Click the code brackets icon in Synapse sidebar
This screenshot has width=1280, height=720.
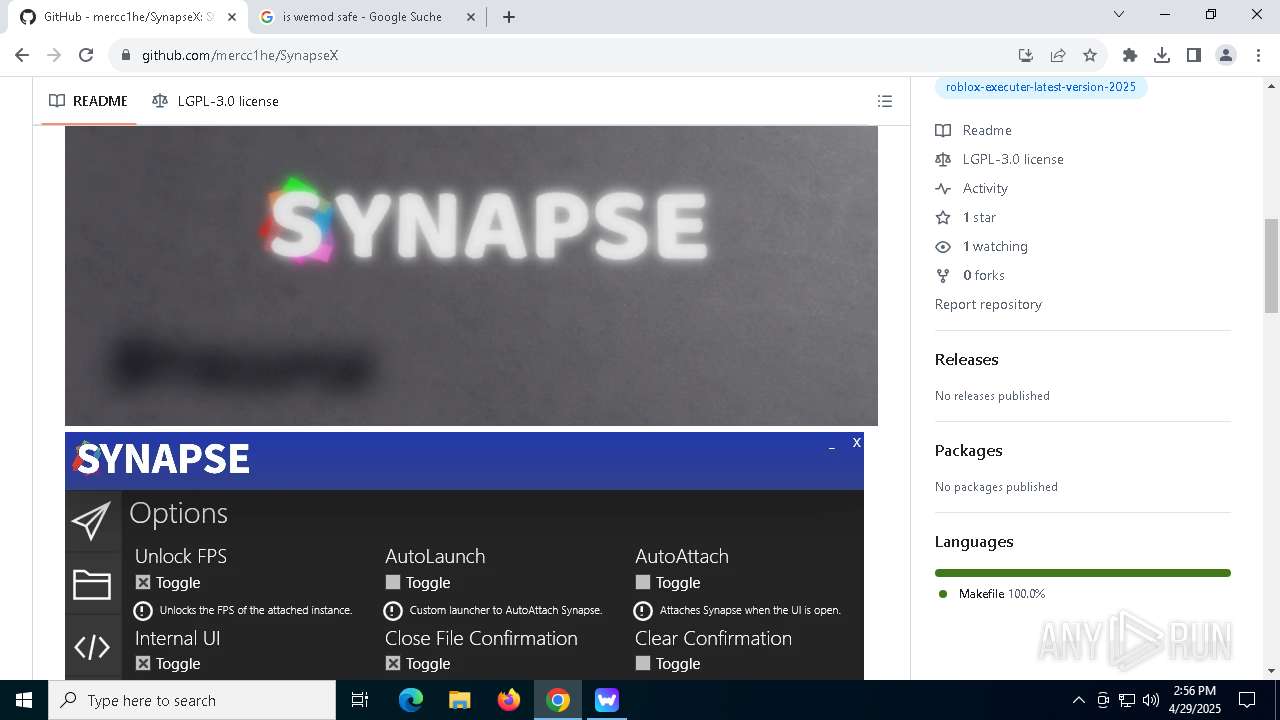[x=91, y=647]
